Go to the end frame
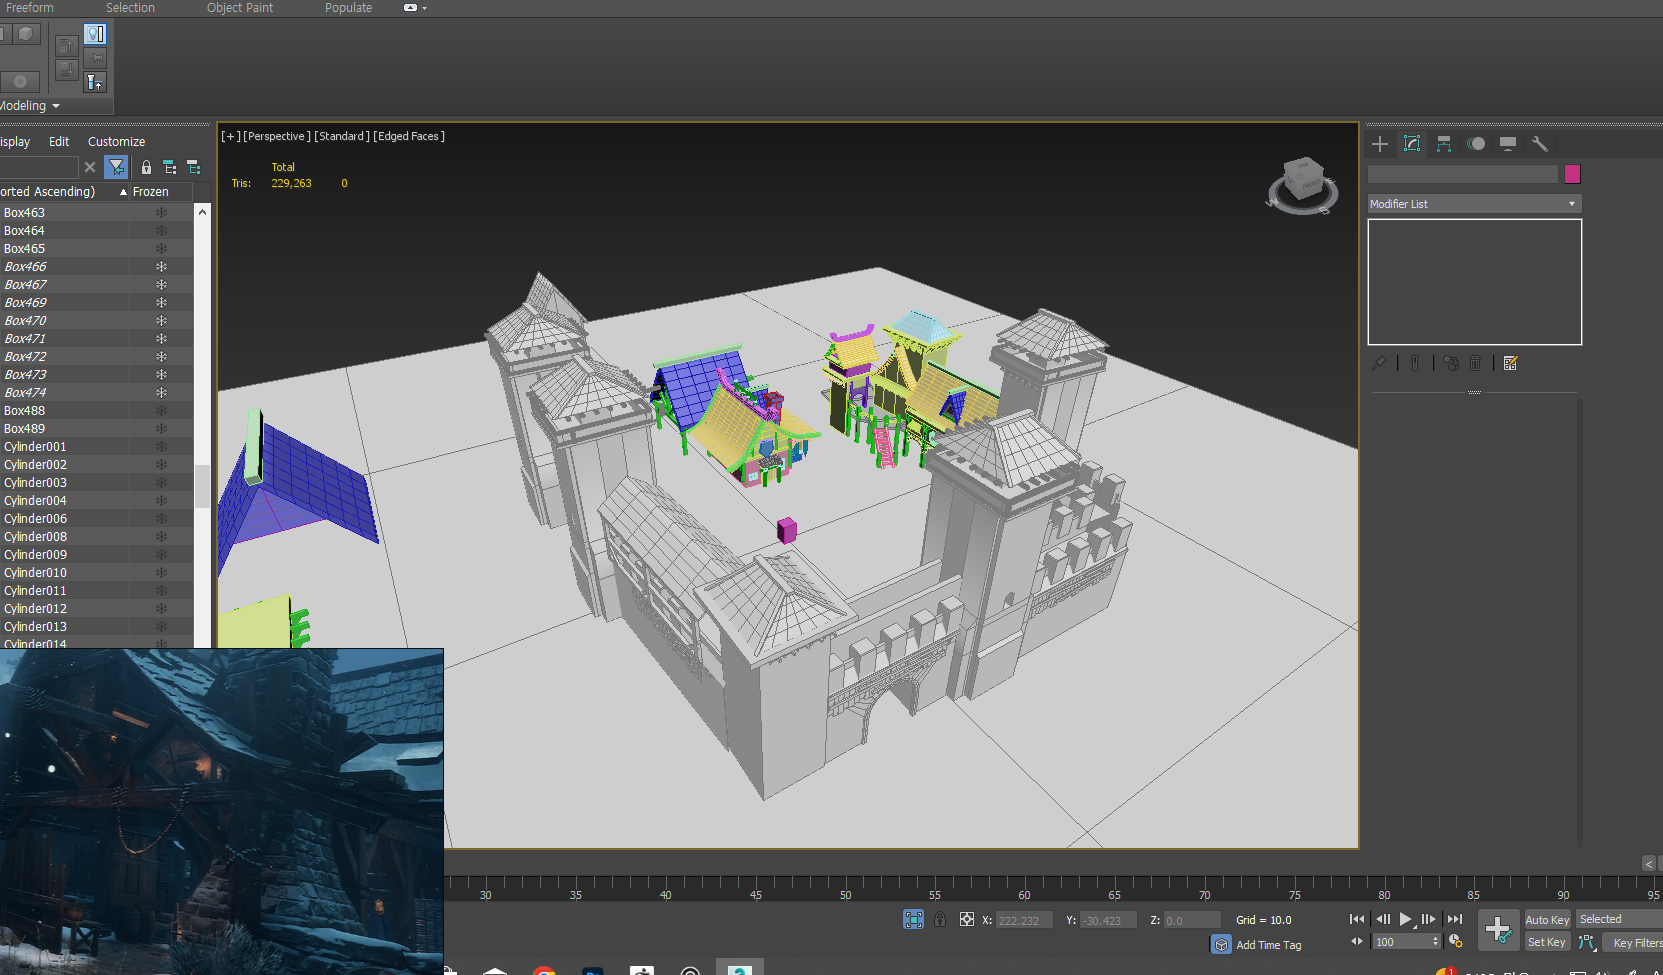1663x975 pixels. pos(1455,919)
